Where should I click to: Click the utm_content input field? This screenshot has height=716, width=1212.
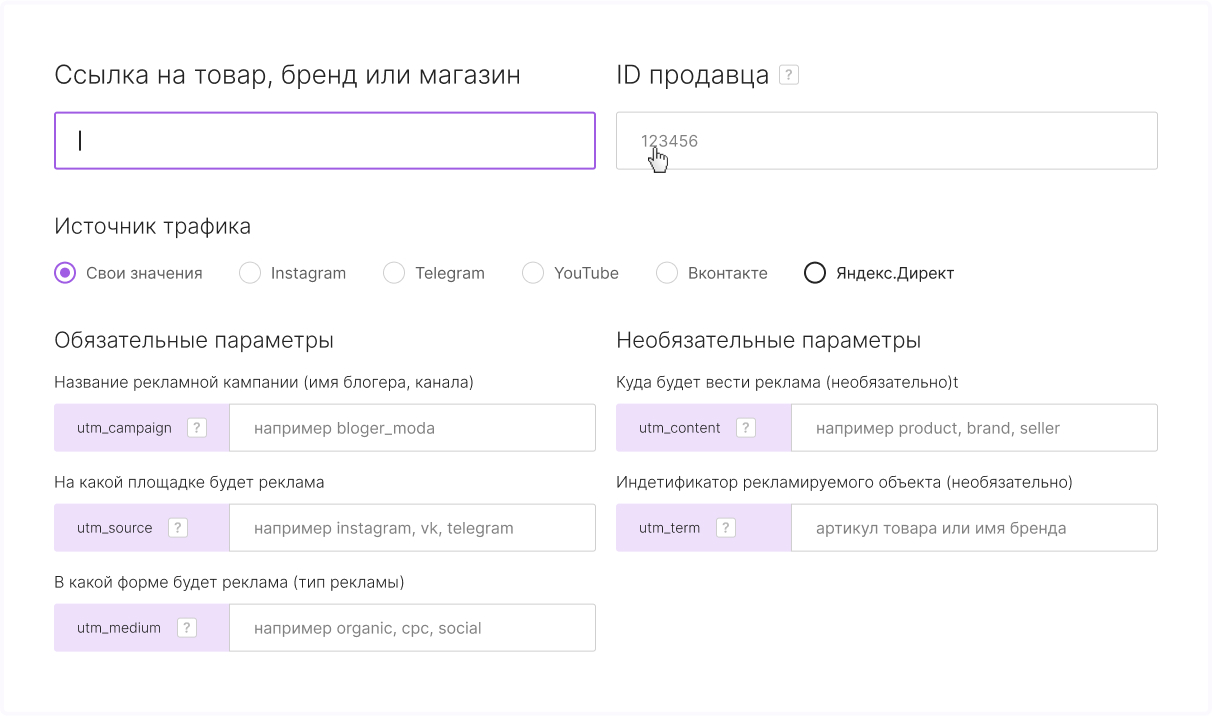click(974, 428)
